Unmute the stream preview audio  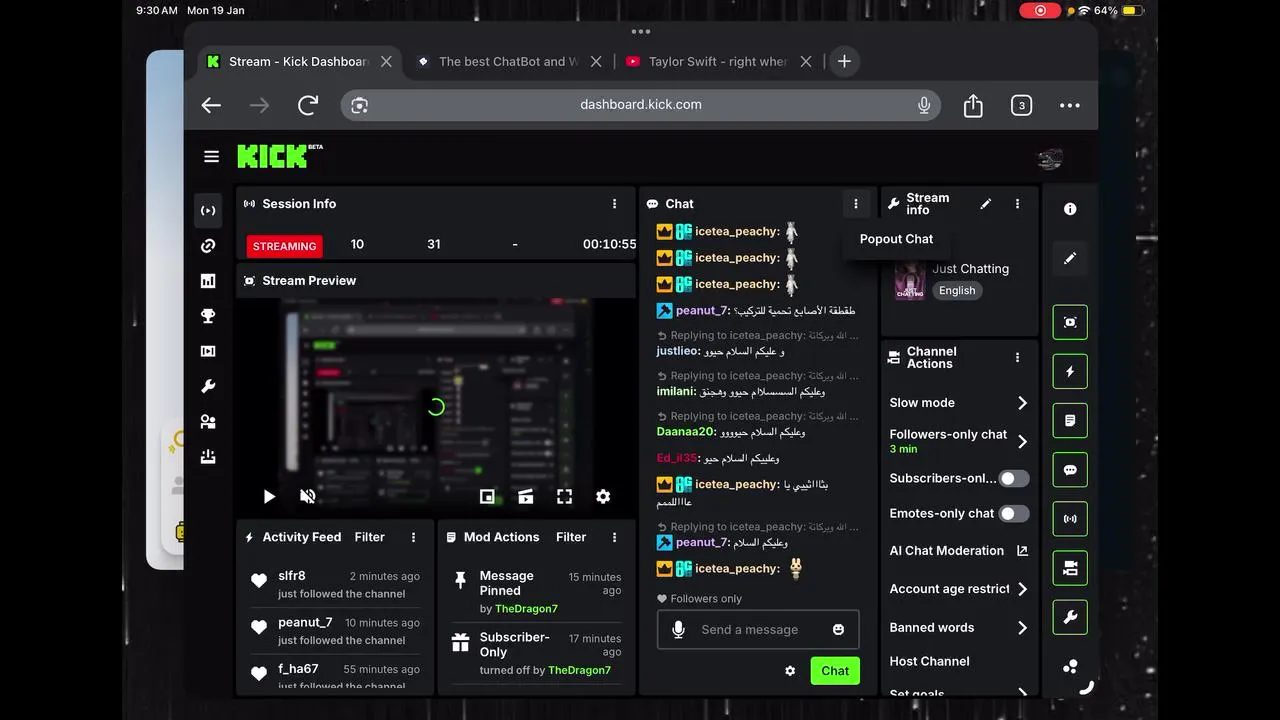tap(308, 497)
